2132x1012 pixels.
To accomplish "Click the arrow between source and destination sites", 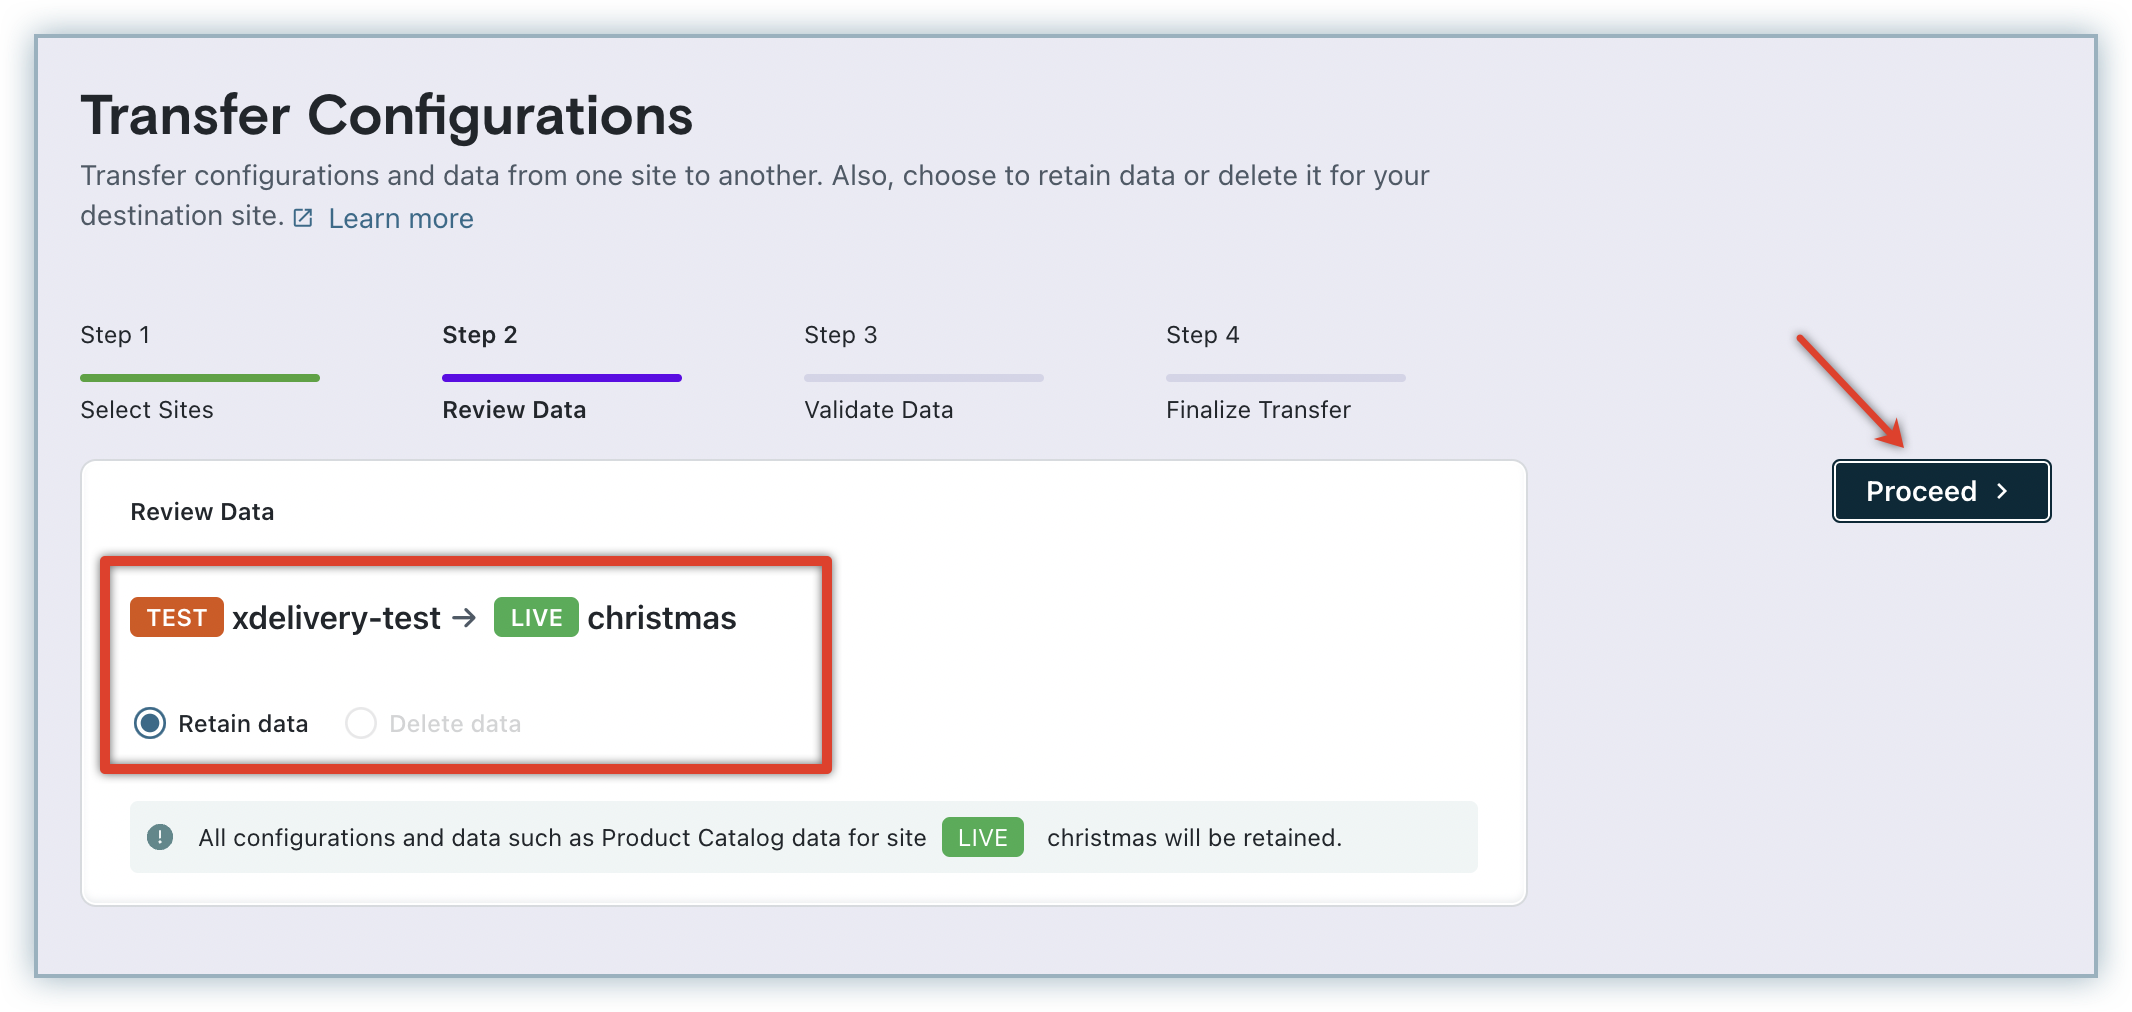I will pyautogui.click(x=465, y=618).
